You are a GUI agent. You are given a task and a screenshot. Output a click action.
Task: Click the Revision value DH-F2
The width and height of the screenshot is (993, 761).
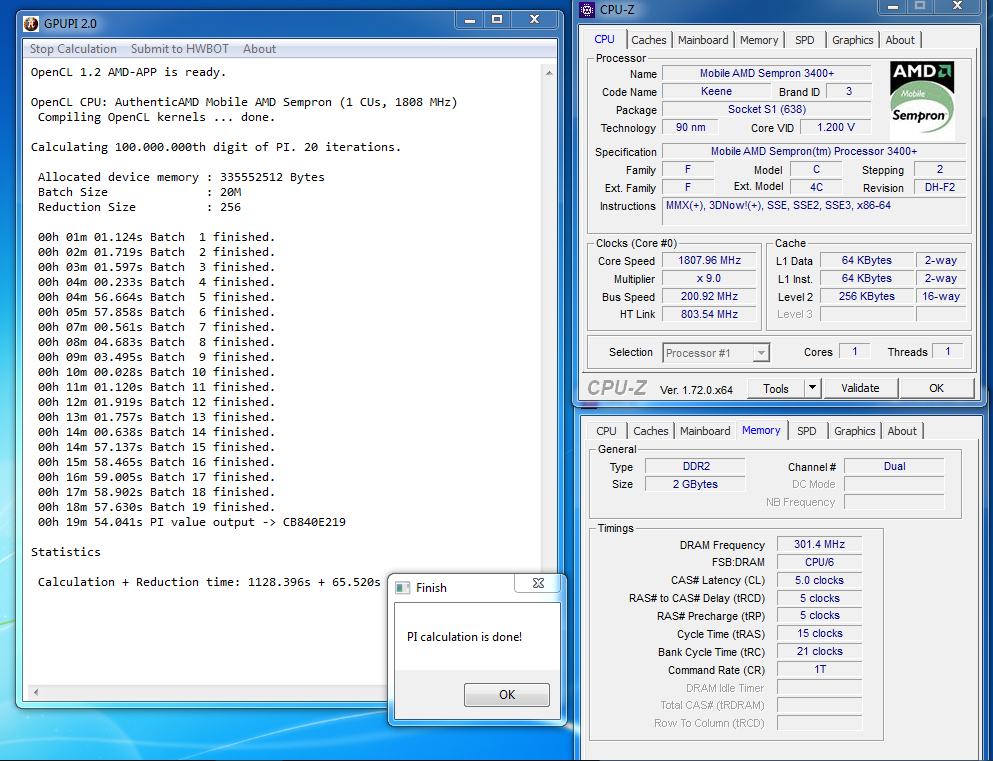(x=940, y=188)
